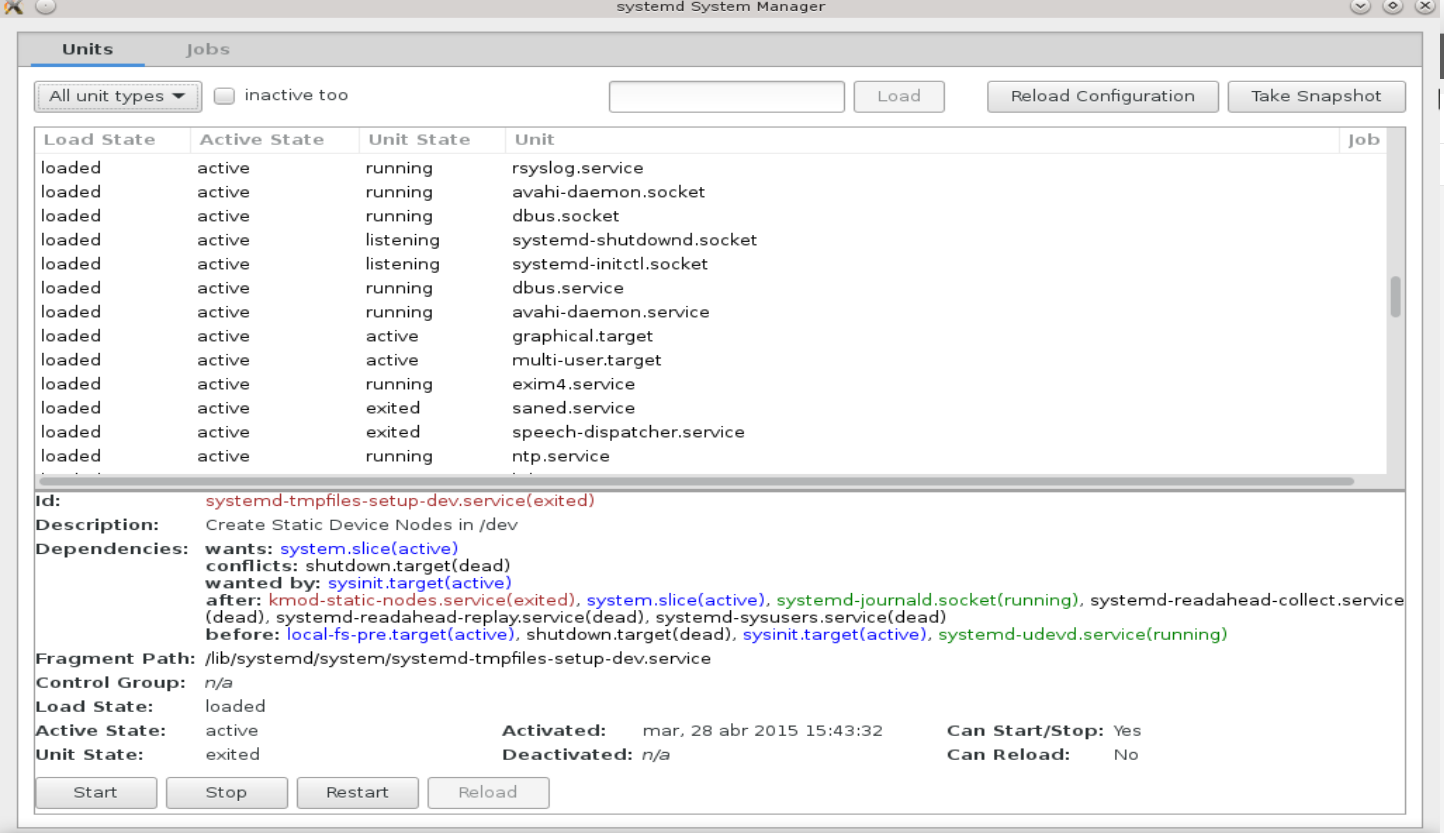
Task: Select speech-dispatcher.service row
Action: tap(711, 432)
